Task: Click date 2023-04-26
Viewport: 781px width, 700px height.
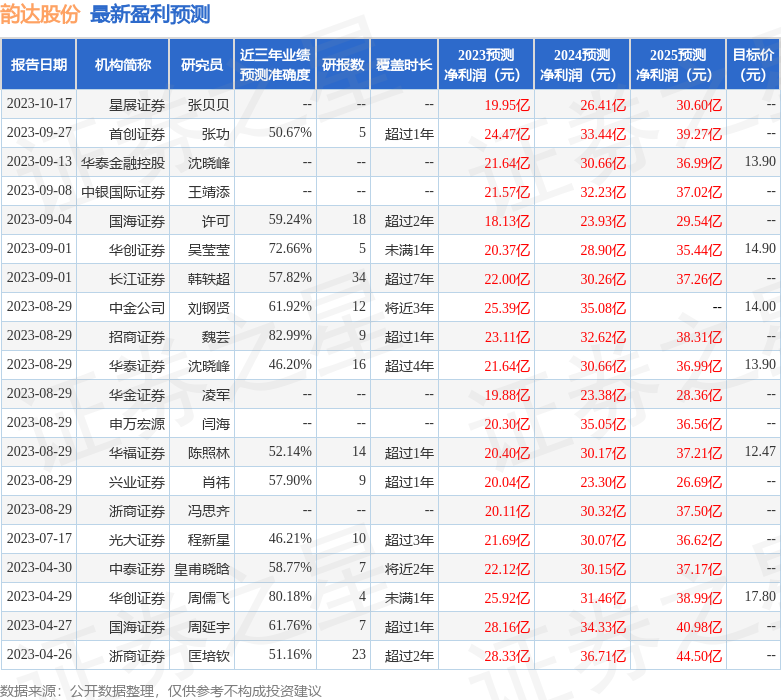Action: [39, 654]
